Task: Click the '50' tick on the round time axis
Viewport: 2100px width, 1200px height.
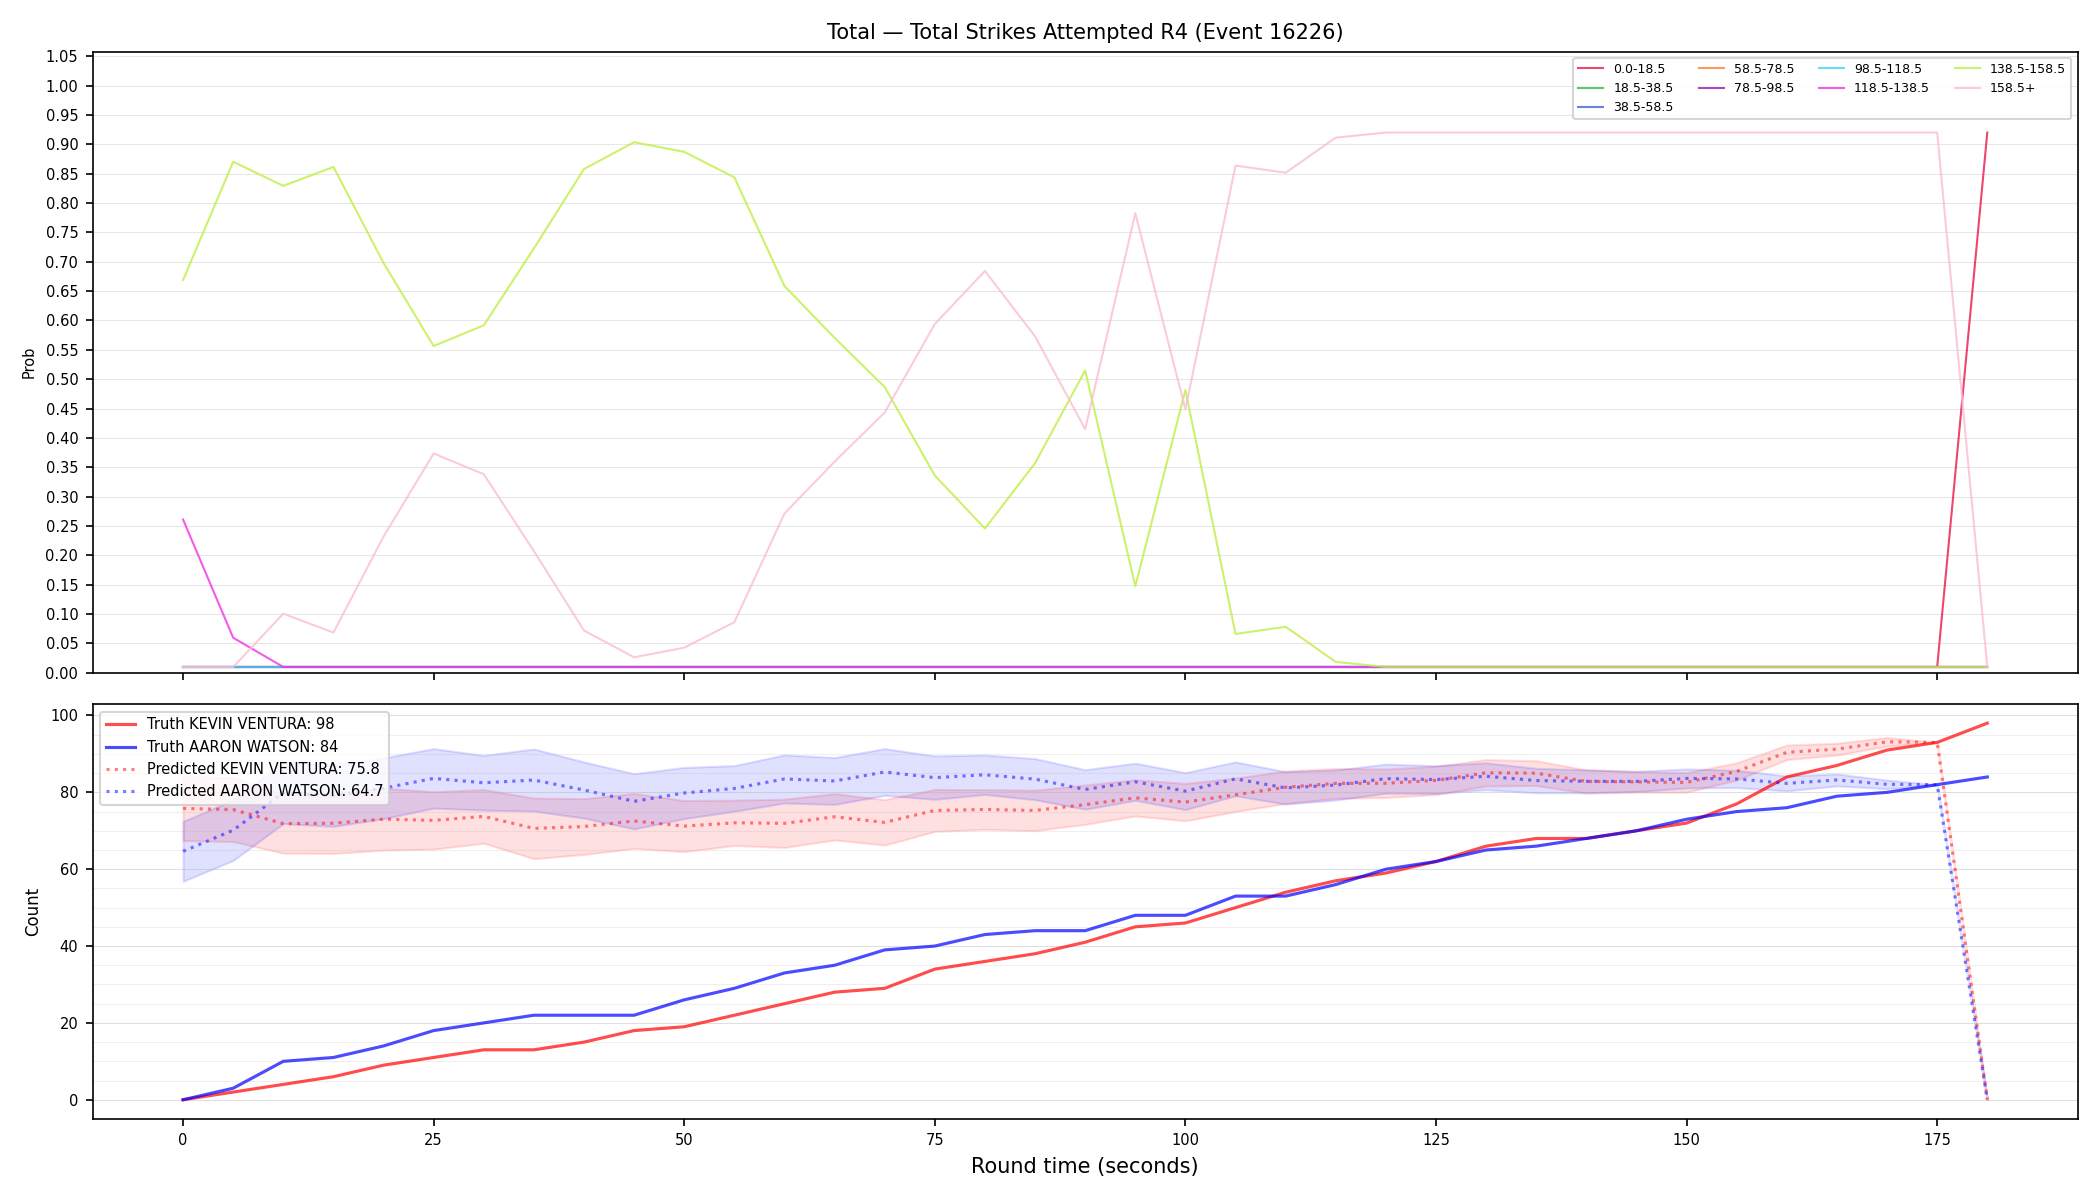Action: click(x=684, y=1139)
